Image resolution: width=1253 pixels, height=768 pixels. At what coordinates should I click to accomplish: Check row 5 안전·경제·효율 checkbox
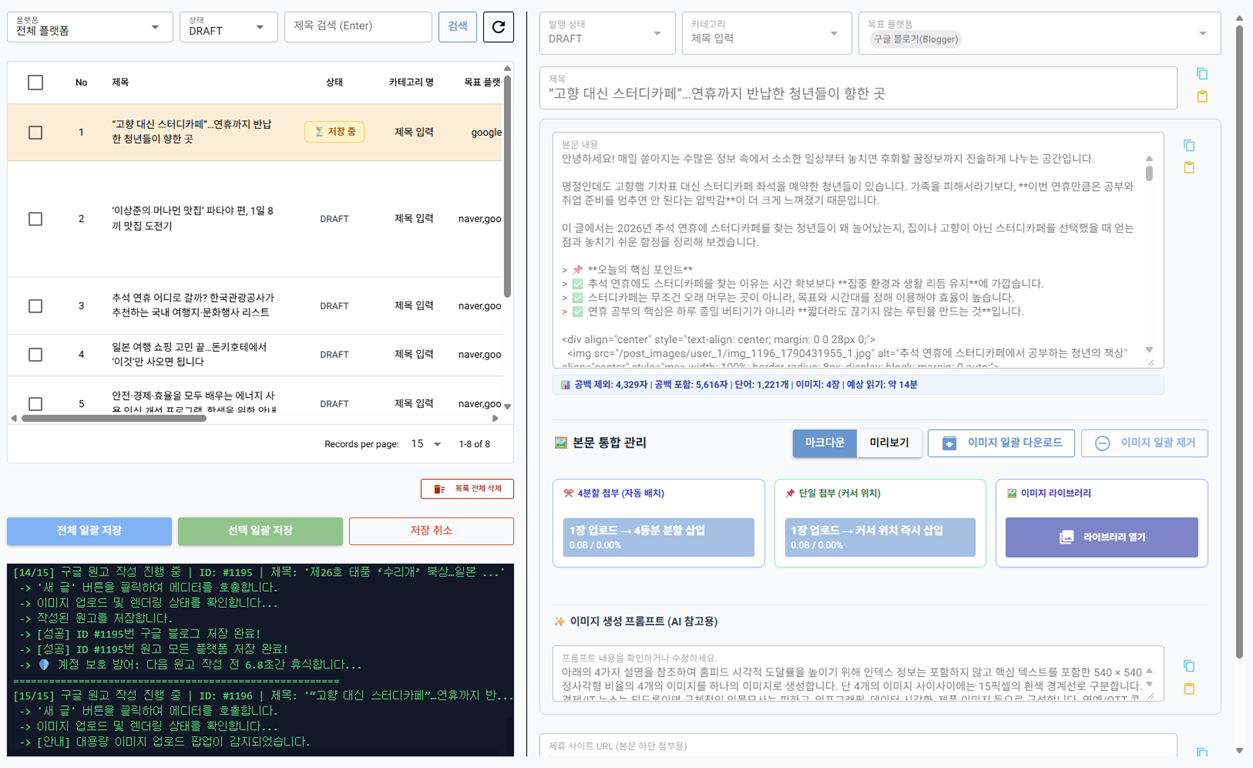(x=35, y=403)
